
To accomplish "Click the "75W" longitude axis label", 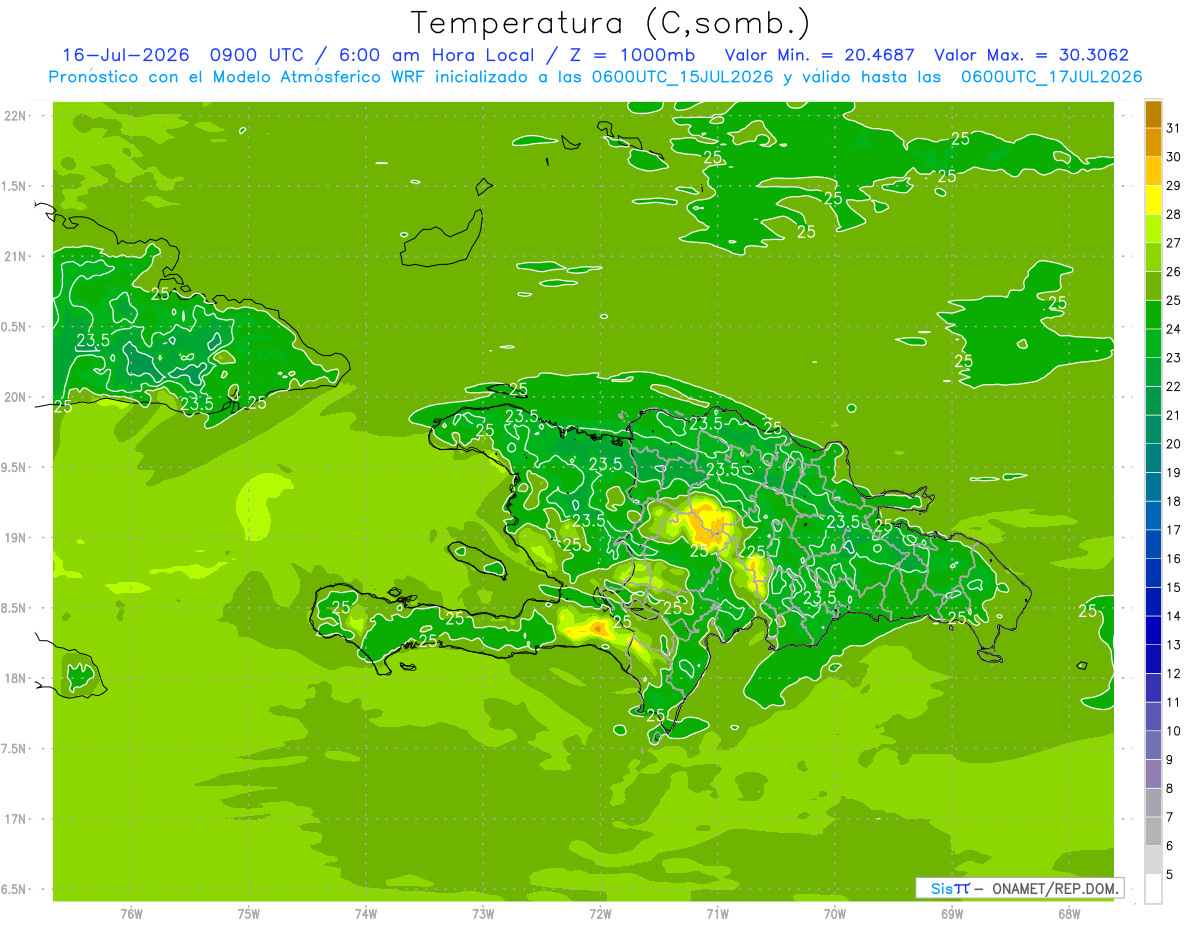I will [249, 914].
